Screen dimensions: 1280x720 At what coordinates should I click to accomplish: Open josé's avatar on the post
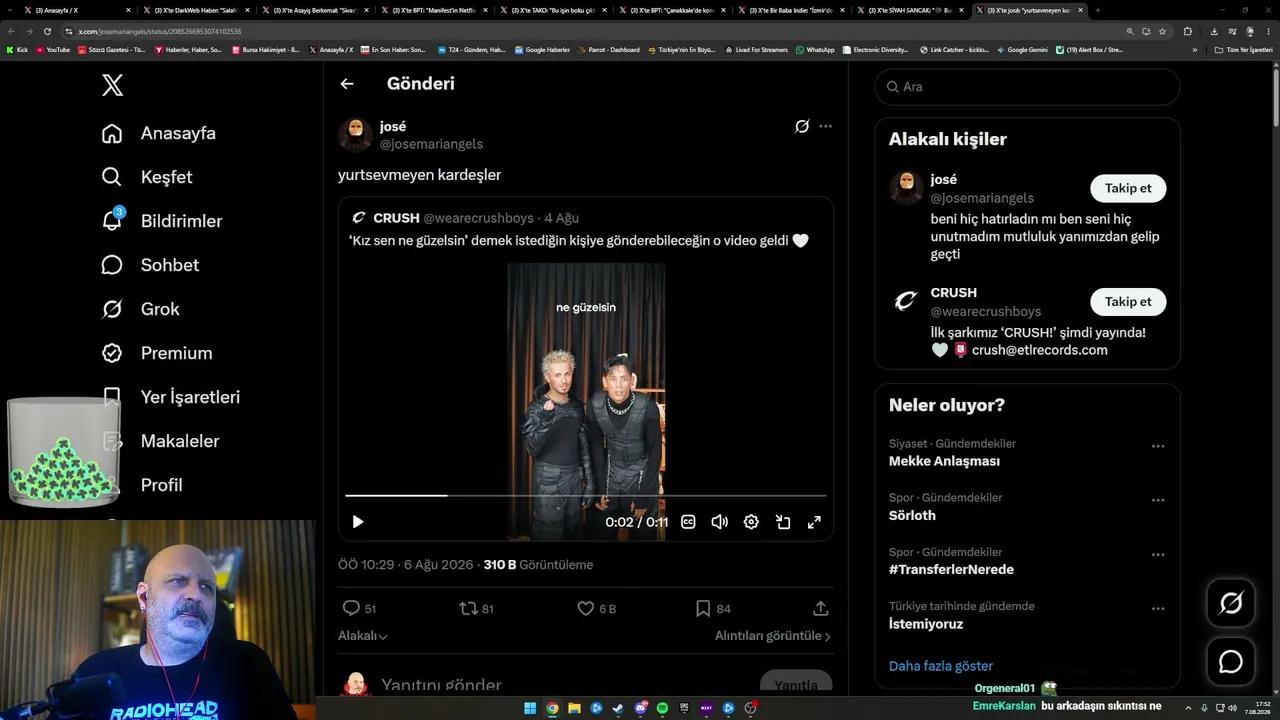355,135
